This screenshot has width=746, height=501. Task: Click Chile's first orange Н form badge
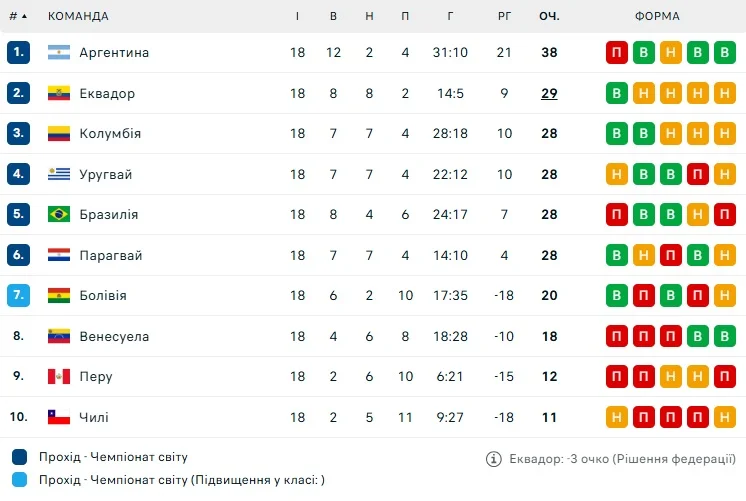pos(617,417)
